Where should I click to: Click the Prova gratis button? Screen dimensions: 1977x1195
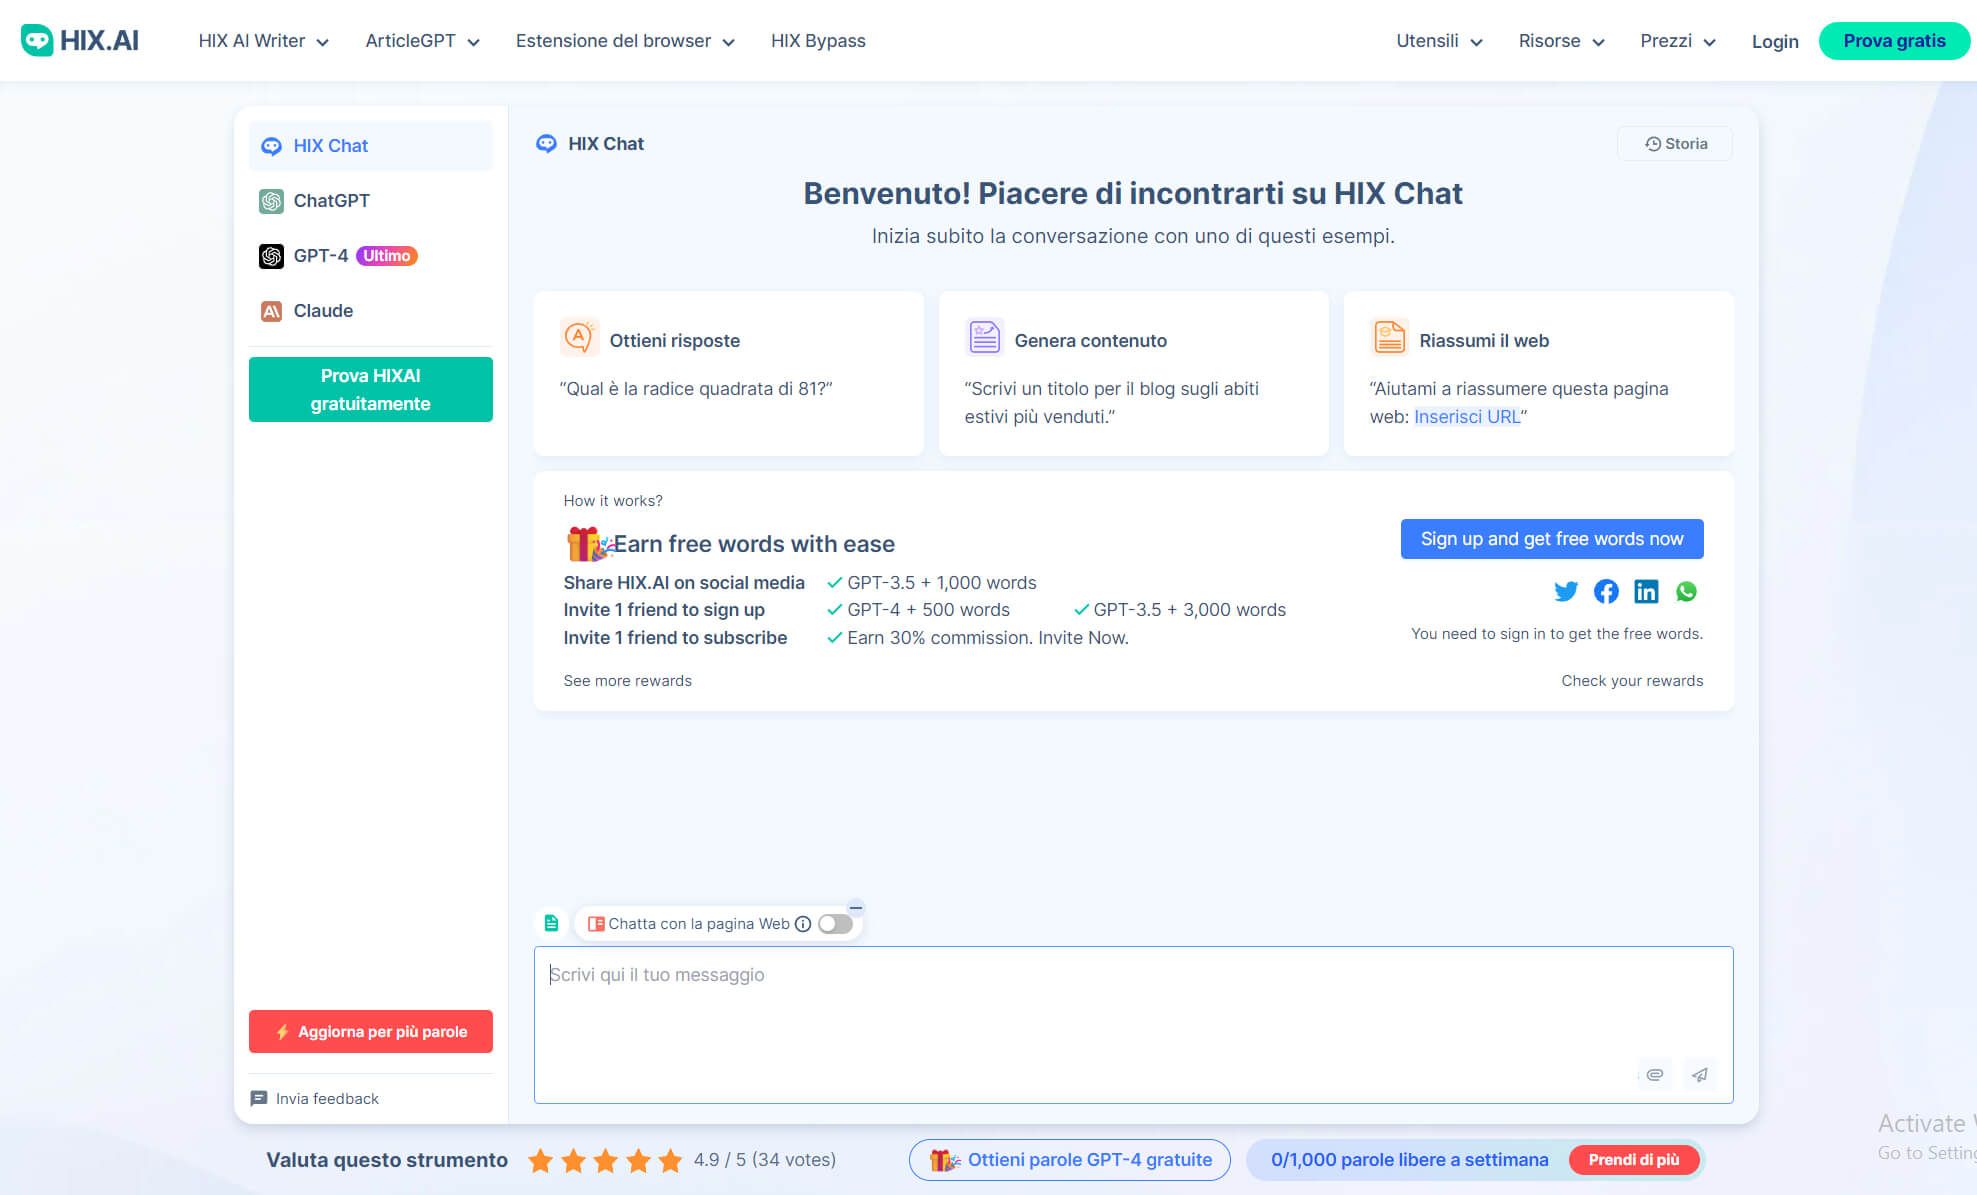coord(1894,41)
